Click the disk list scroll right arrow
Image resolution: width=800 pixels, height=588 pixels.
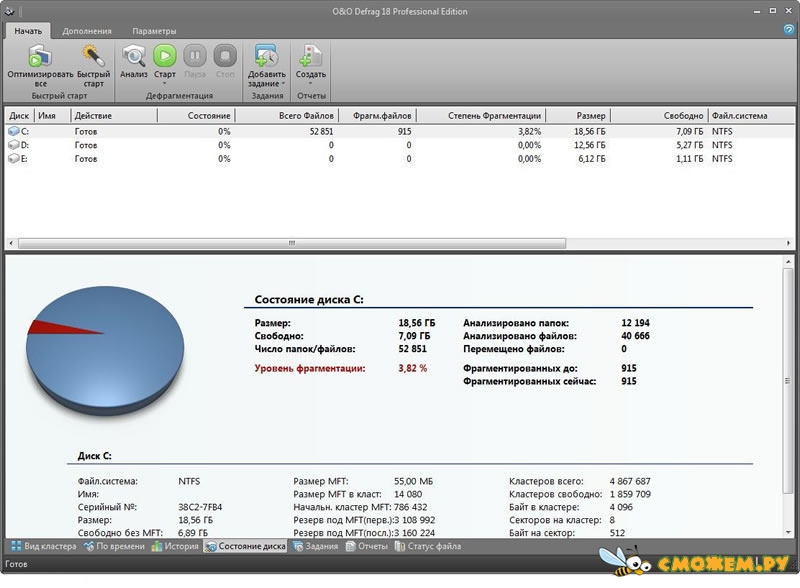click(x=788, y=243)
